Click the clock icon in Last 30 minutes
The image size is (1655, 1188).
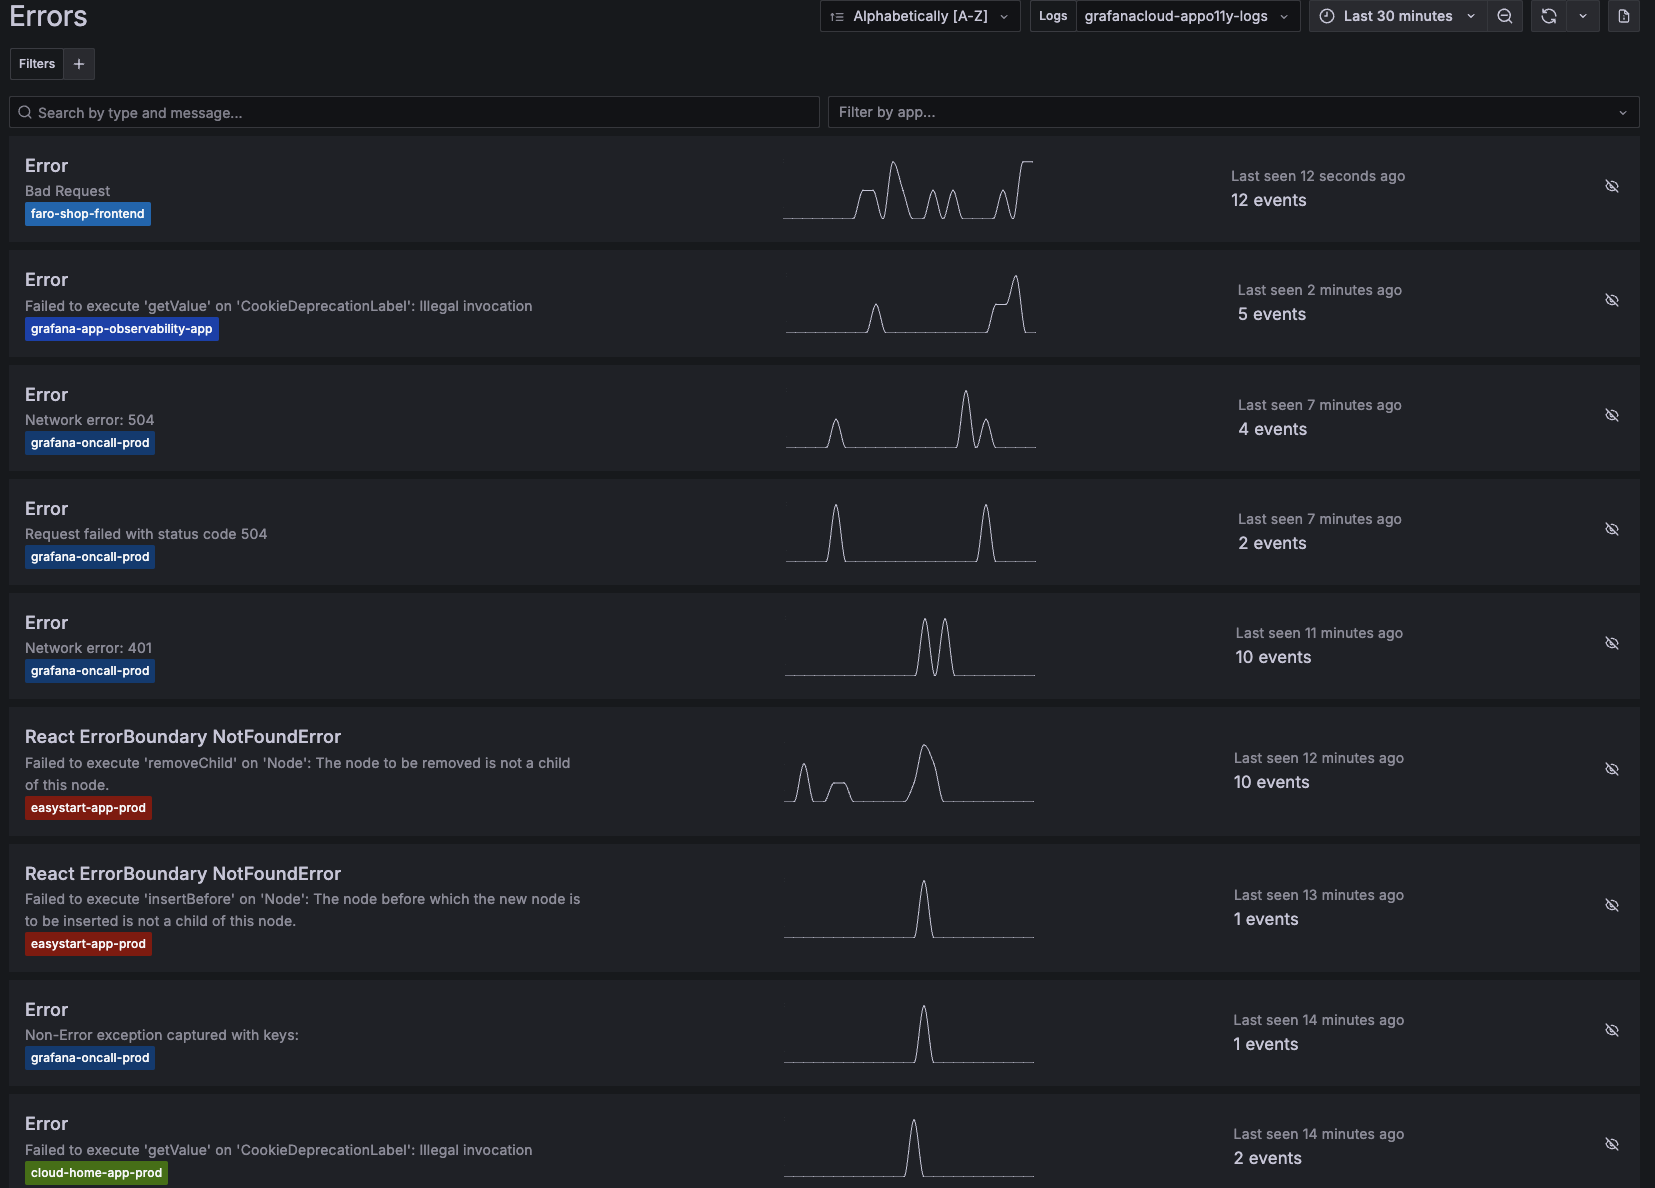tap(1326, 16)
